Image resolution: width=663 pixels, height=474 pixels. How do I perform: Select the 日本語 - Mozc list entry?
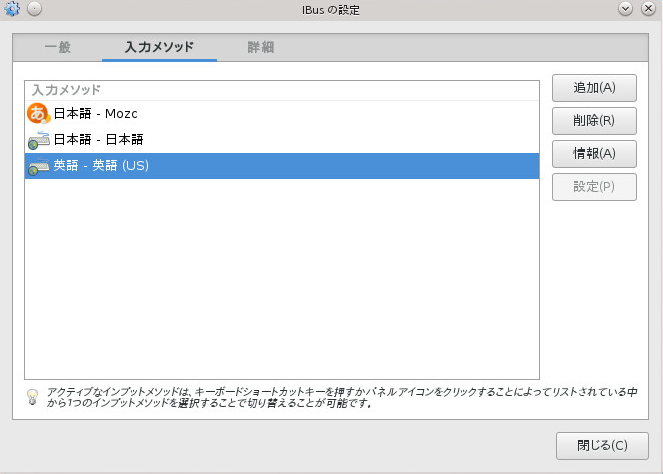pyautogui.click(x=99, y=114)
